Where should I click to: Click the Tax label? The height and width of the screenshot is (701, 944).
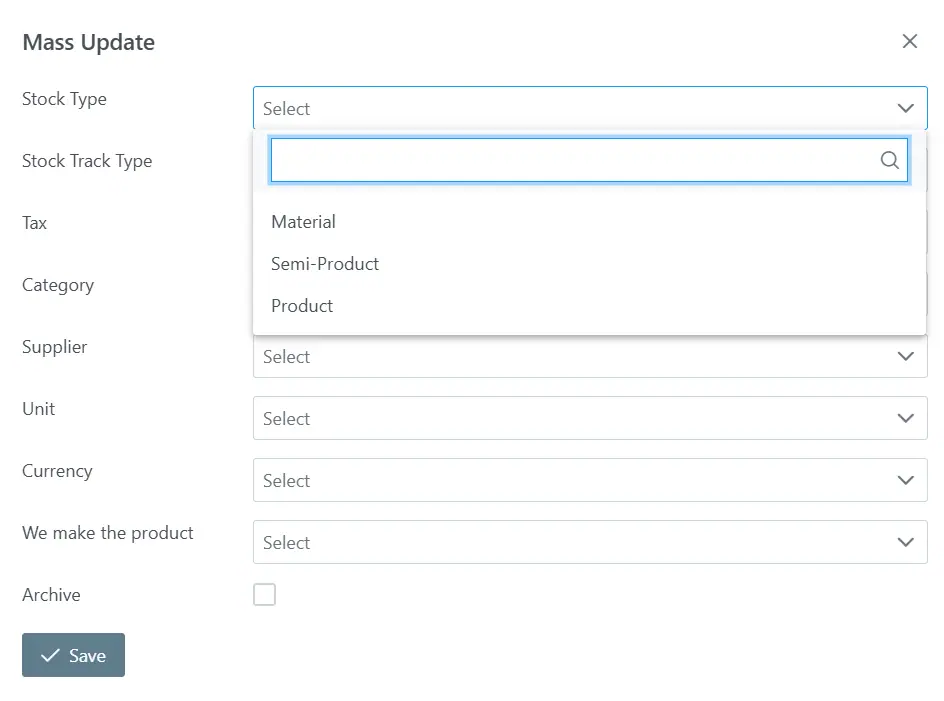34,223
